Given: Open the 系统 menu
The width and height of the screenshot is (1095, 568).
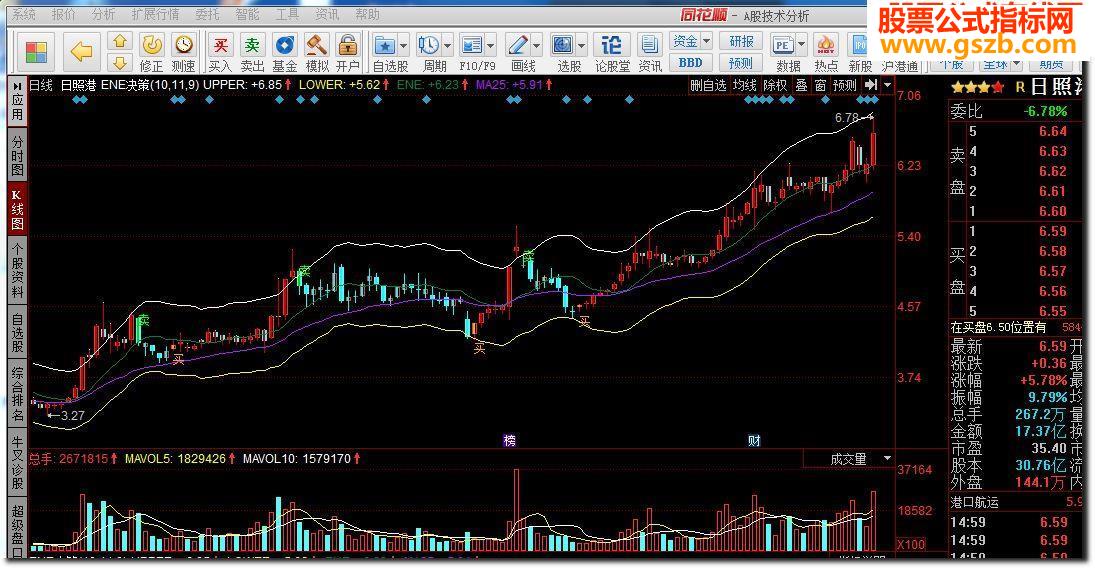Looking at the screenshot, I should (x=24, y=14).
